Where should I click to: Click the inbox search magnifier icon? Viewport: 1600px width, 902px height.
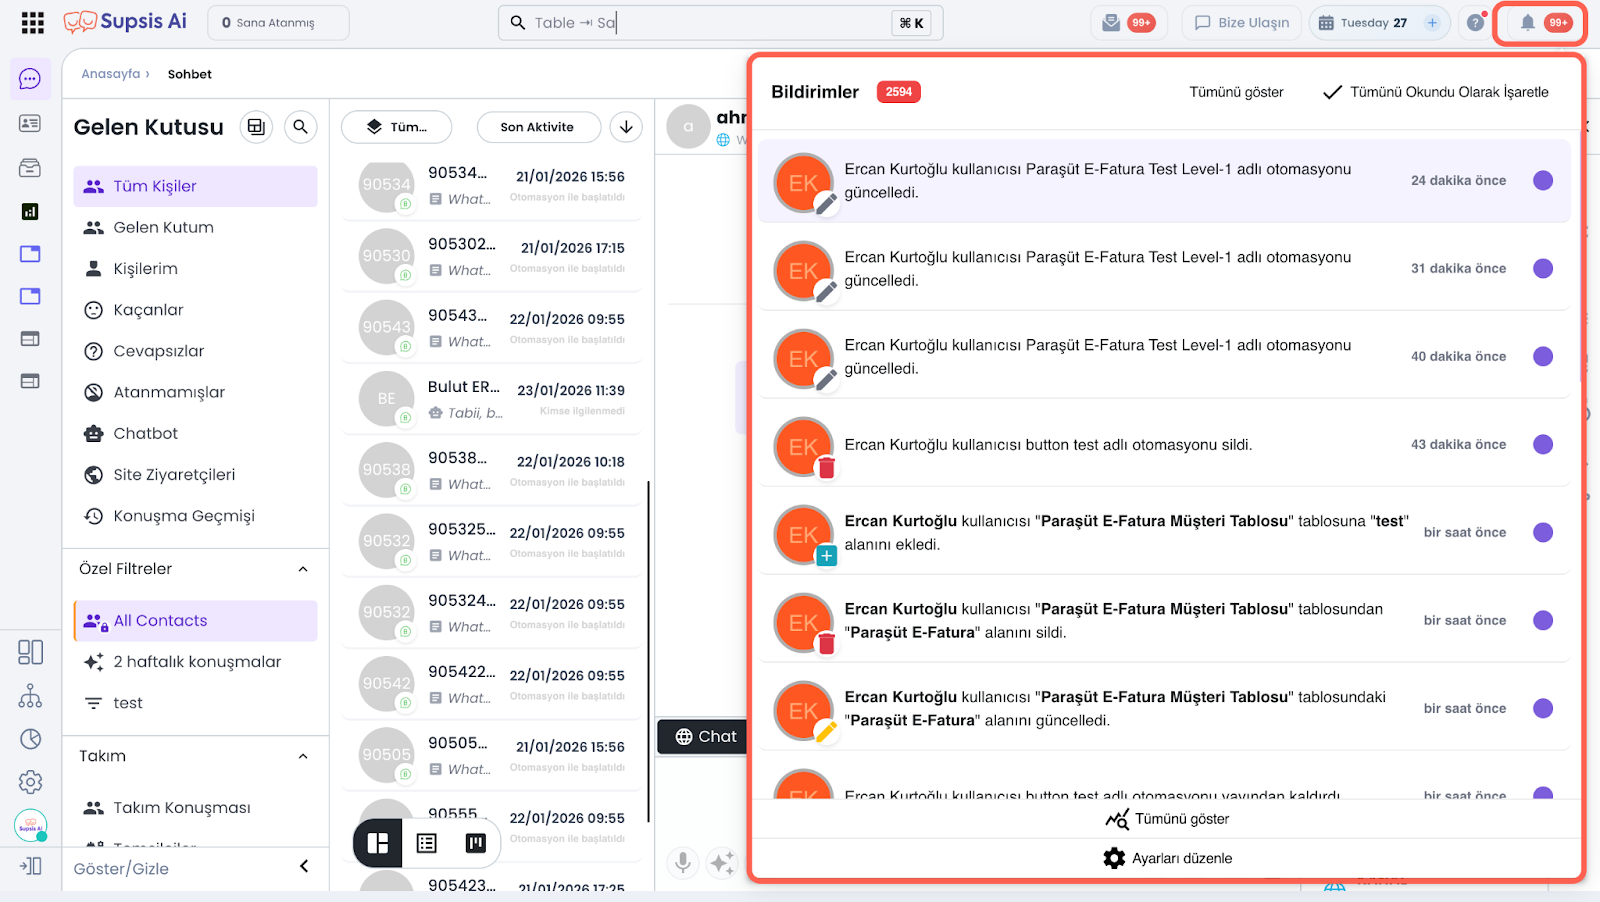(x=300, y=127)
